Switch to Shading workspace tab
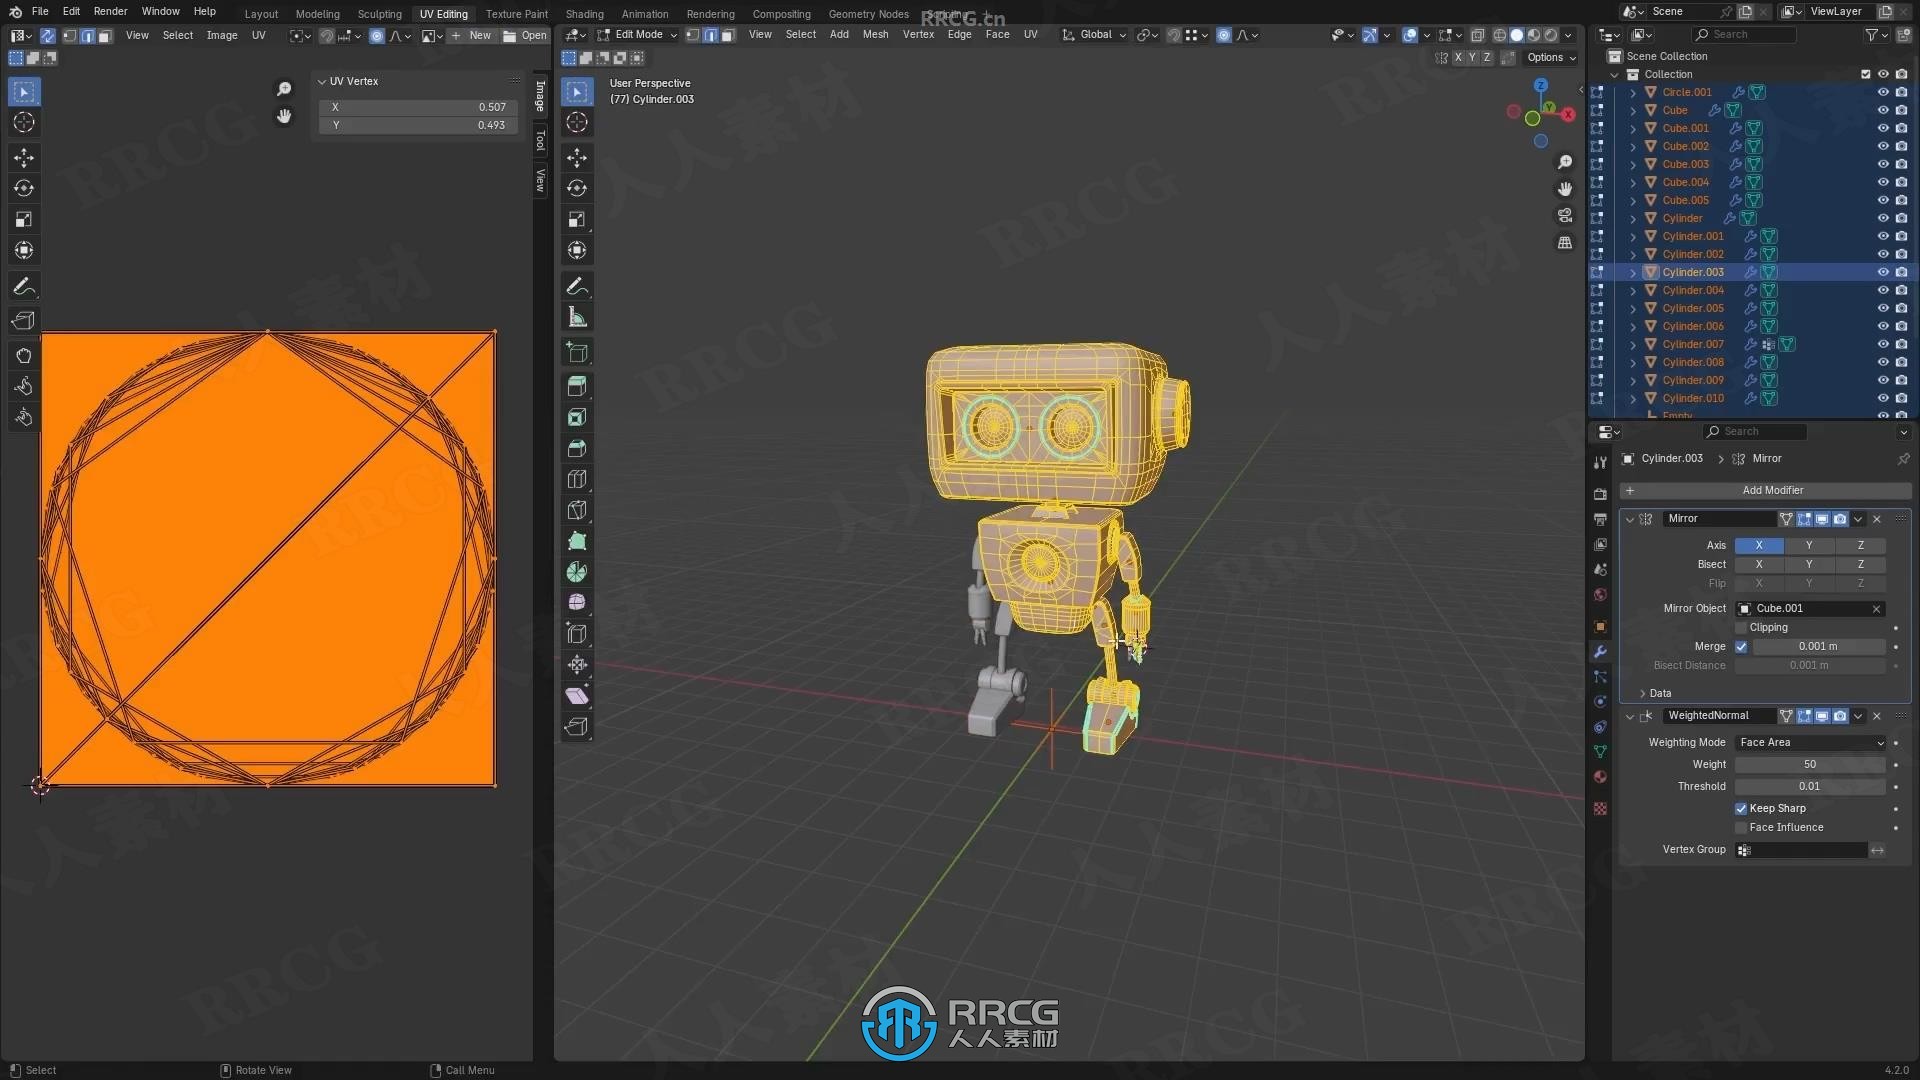Screen dimensions: 1920x1080 pos(584,13)
